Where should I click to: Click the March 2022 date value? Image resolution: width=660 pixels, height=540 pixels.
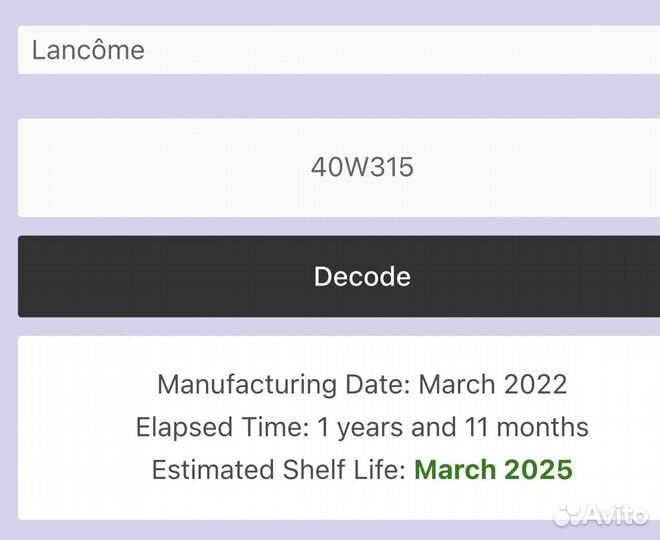pyautogui.click(x=493, y=384)
